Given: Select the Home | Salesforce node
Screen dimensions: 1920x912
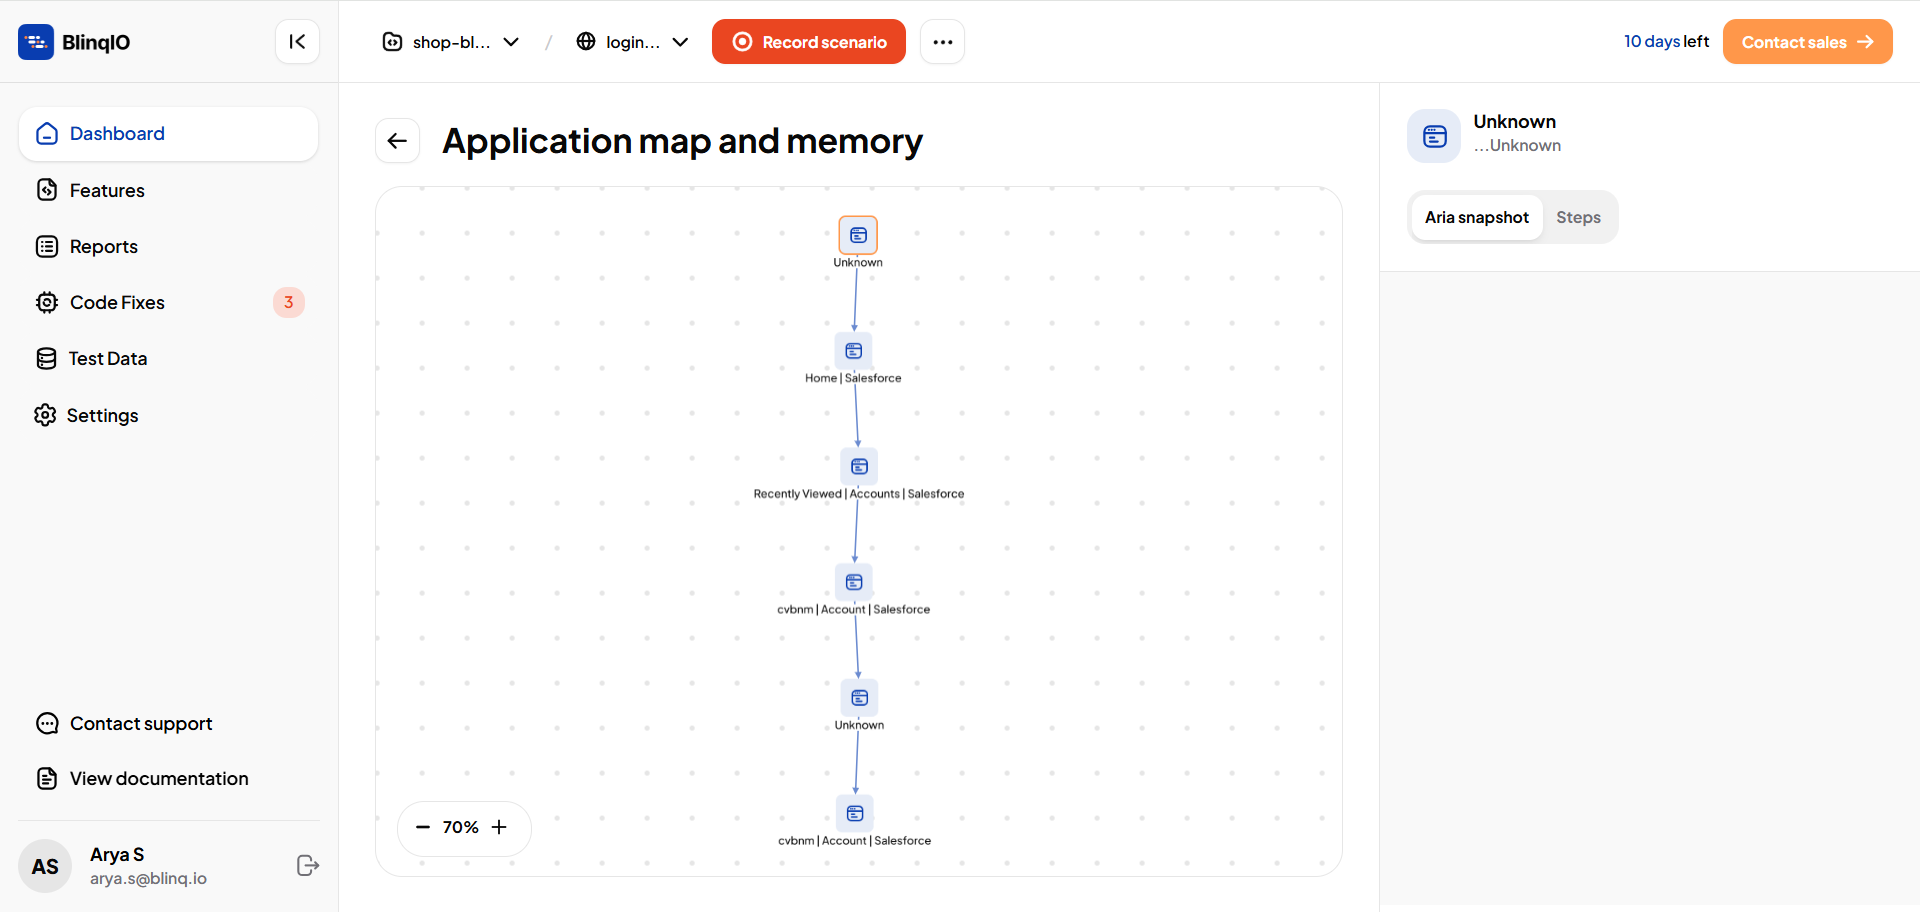Looking at the screenshot, I should [853, 351].
